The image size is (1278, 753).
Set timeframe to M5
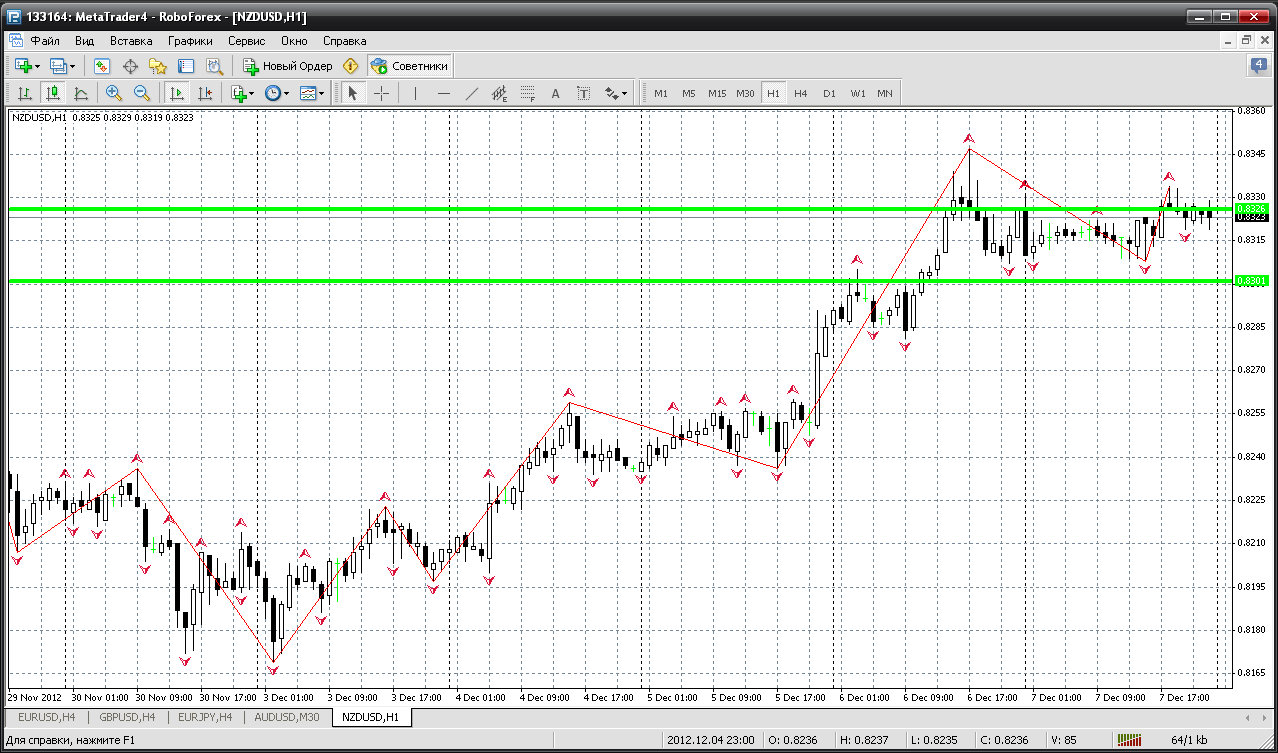tap(689, 93)
